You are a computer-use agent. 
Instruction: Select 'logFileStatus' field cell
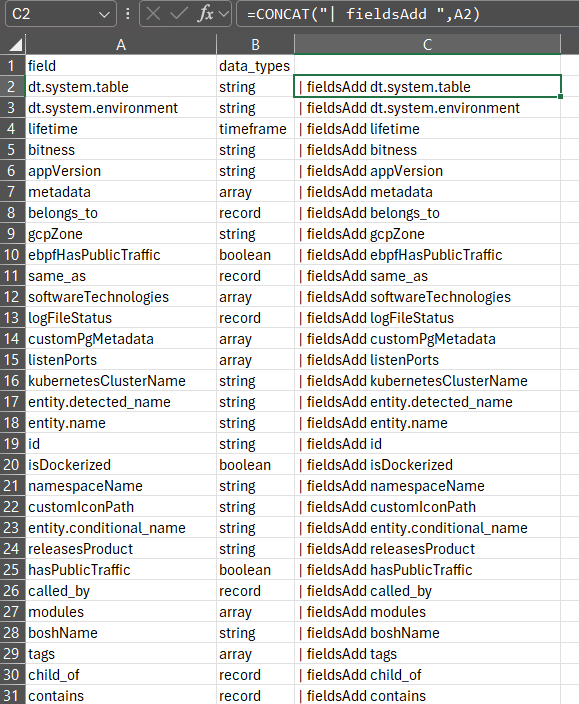pyautogui.click(x=121, y=318)
